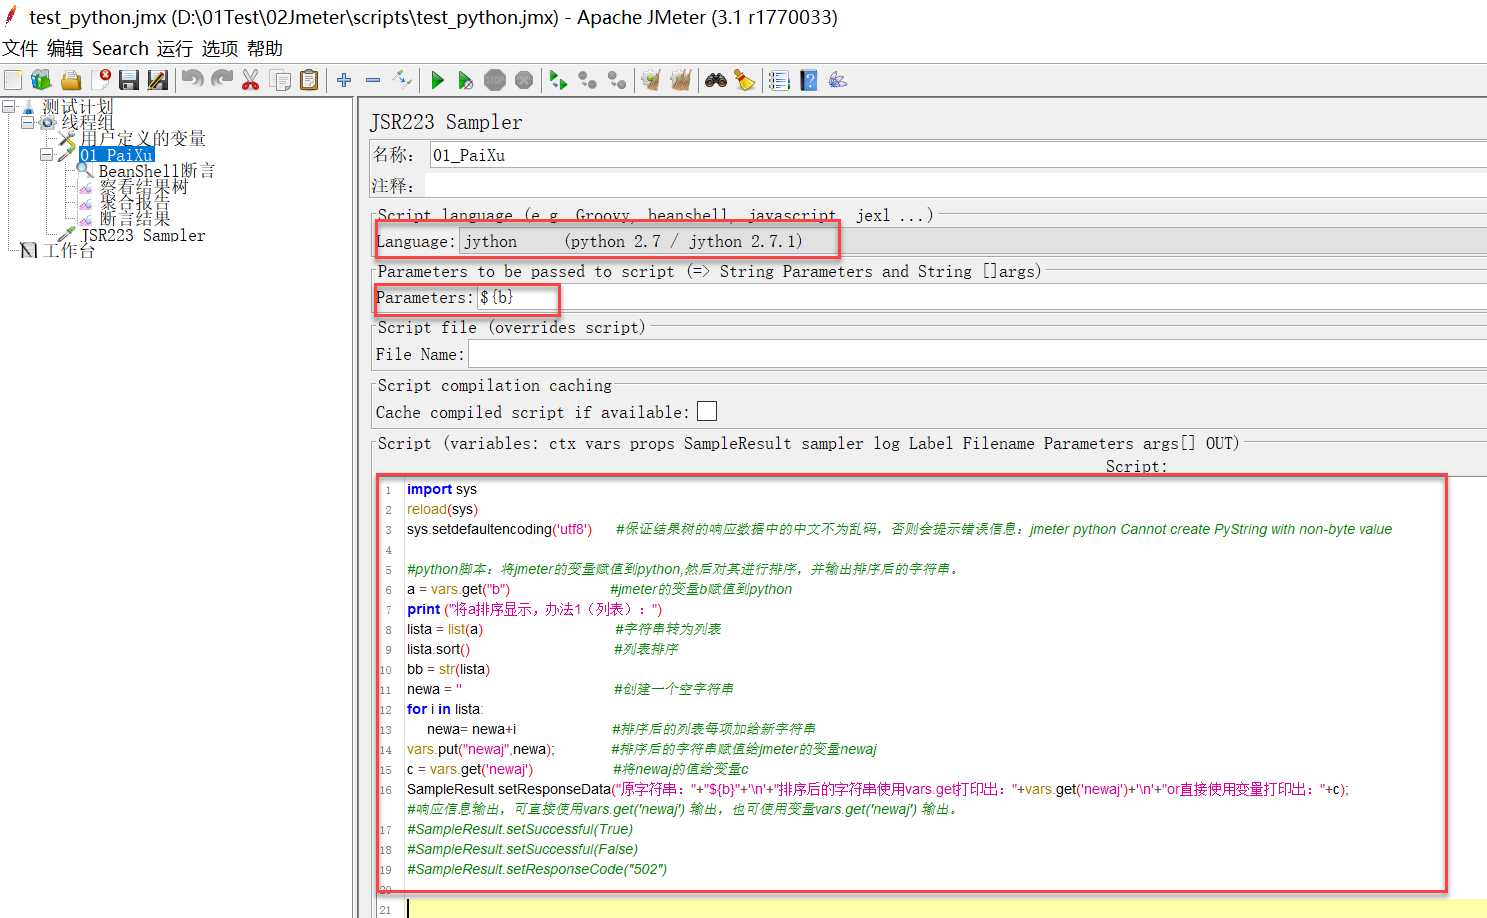Click the Remote stop all icon
Image resolution: width=1487 pixels, height=918 pixels.
[x=588, y=80]
